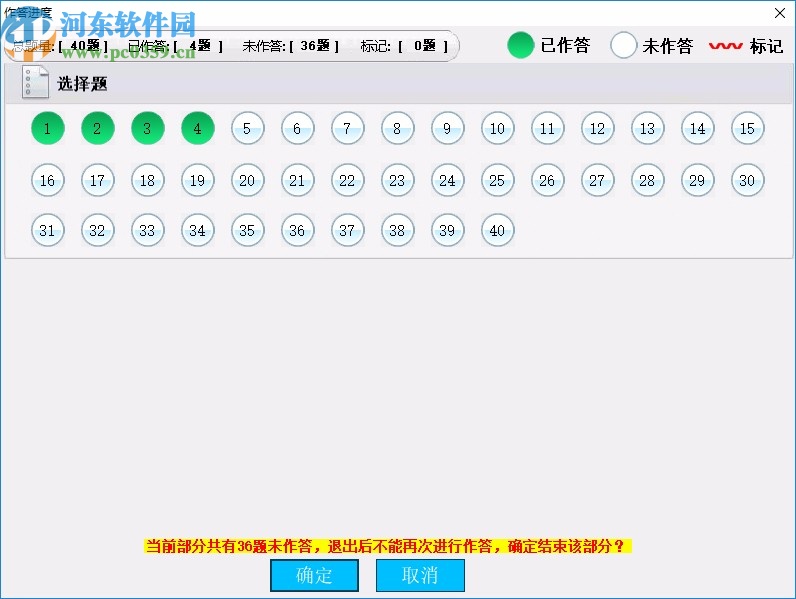Click the yellow warning message text
This screenshot has width=796, height=599.
(x=387, y=546)
